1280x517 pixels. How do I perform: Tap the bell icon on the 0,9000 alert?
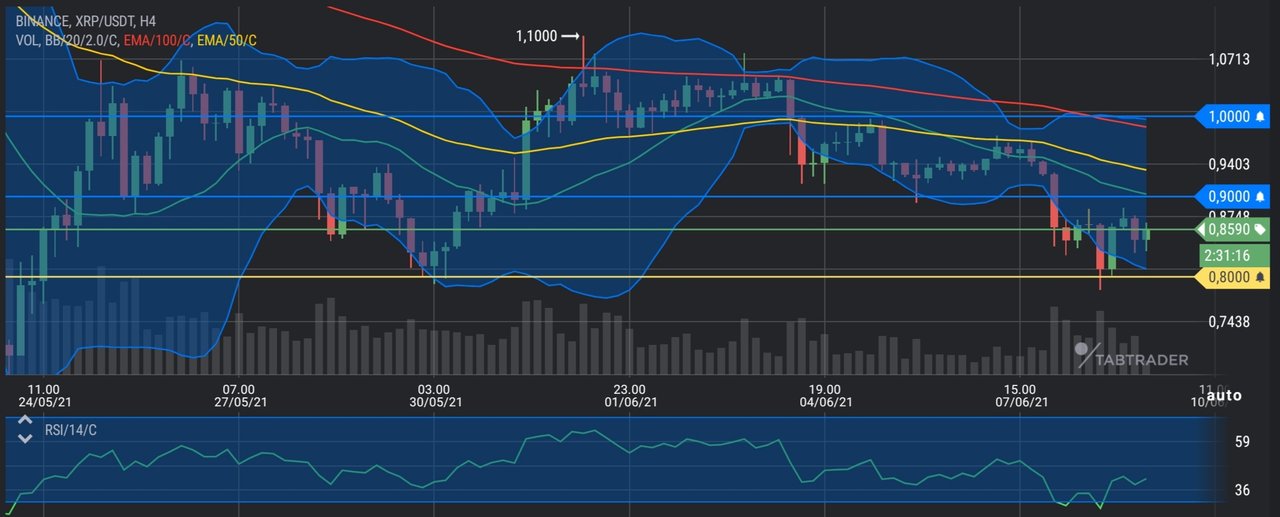(x=1260, y=196)
